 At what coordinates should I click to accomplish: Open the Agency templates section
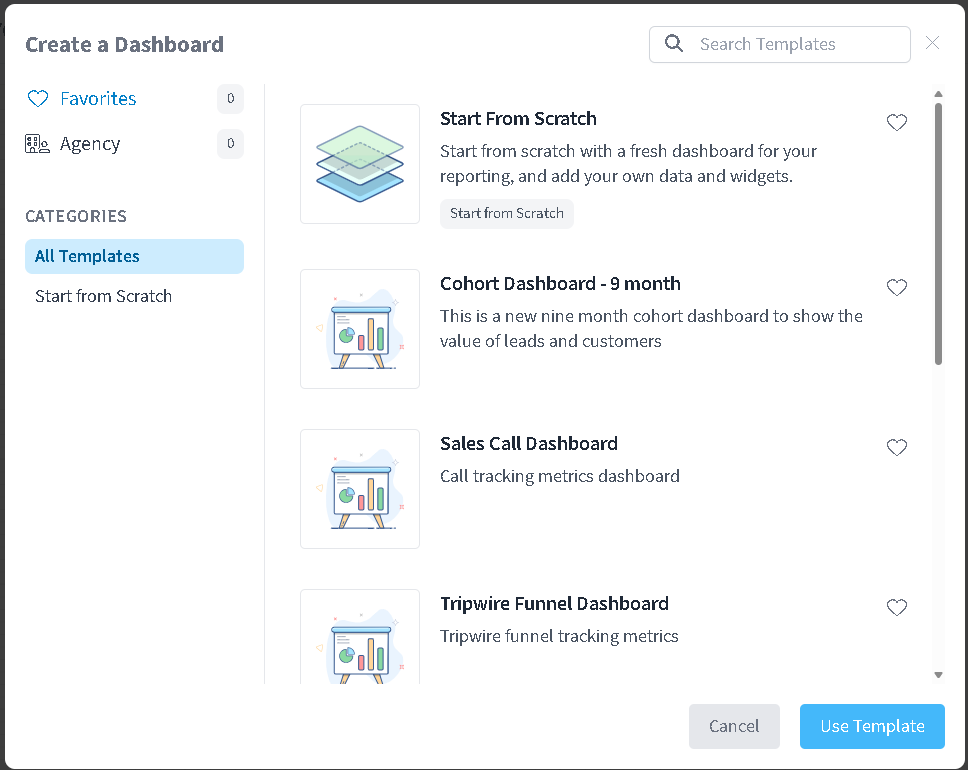point(90,144)
